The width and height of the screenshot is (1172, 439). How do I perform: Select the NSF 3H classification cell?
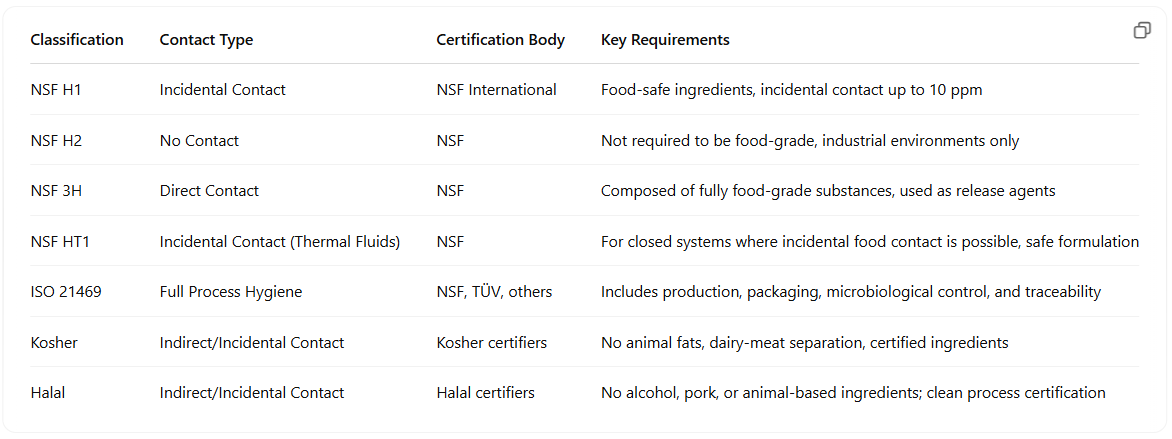coord(56,191)
